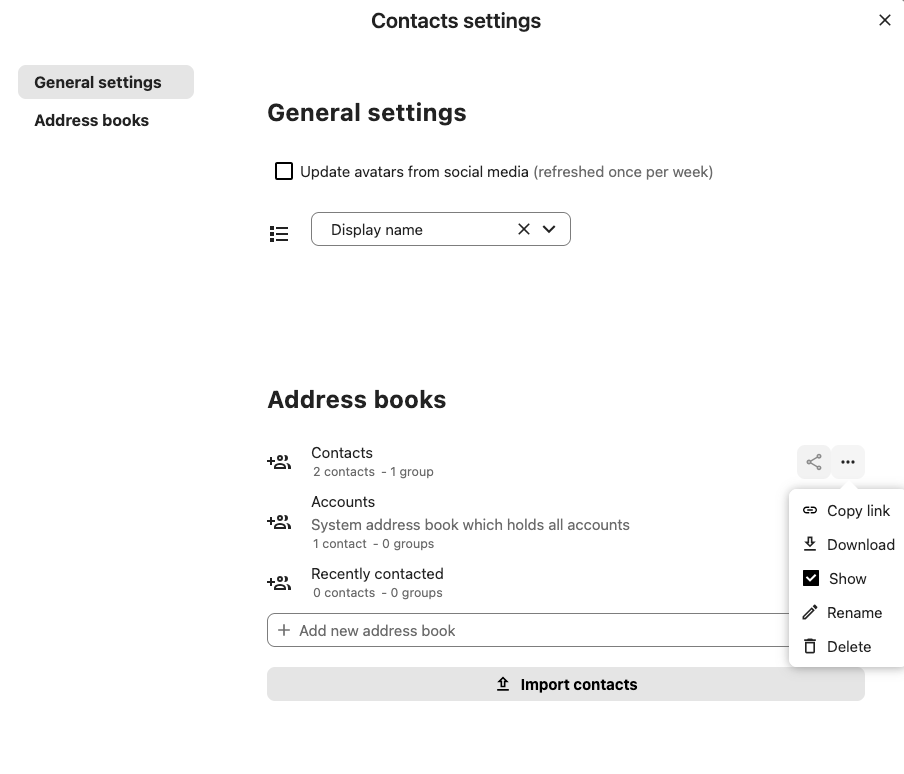The image size is (904, 774).
Task: Choose Copy link from the actions menu
Action: (858, 510)
